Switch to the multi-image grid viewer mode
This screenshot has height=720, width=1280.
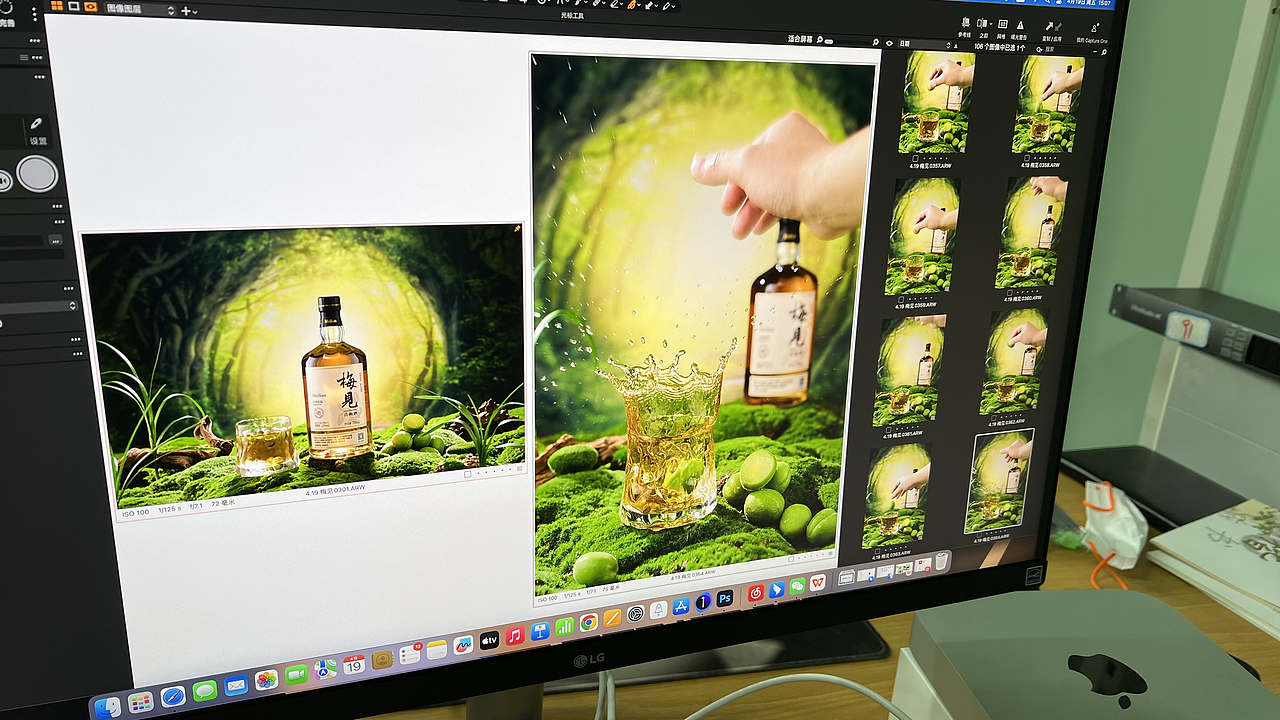click(x=57, y=6)
